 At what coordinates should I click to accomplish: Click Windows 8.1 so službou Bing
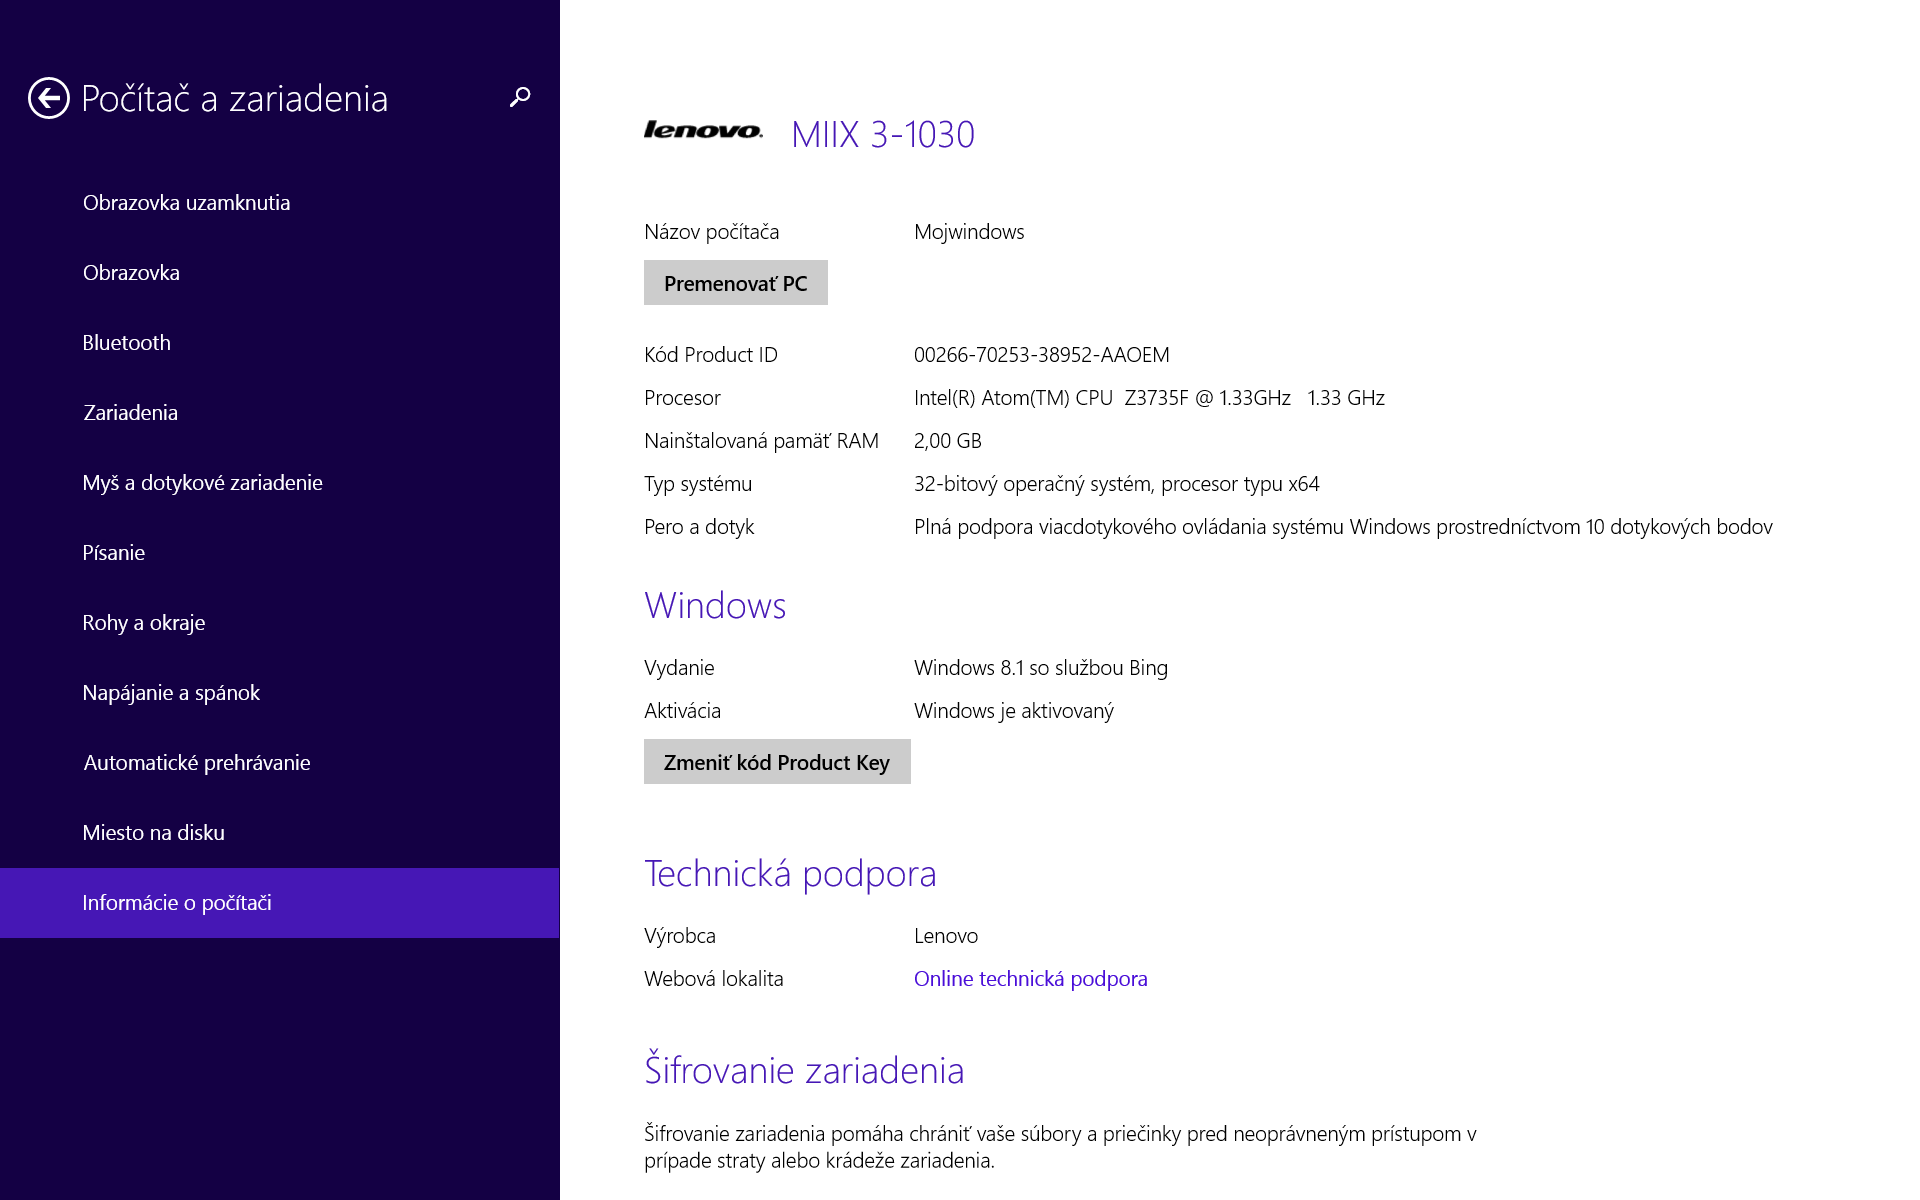[x=1041, y=668]
